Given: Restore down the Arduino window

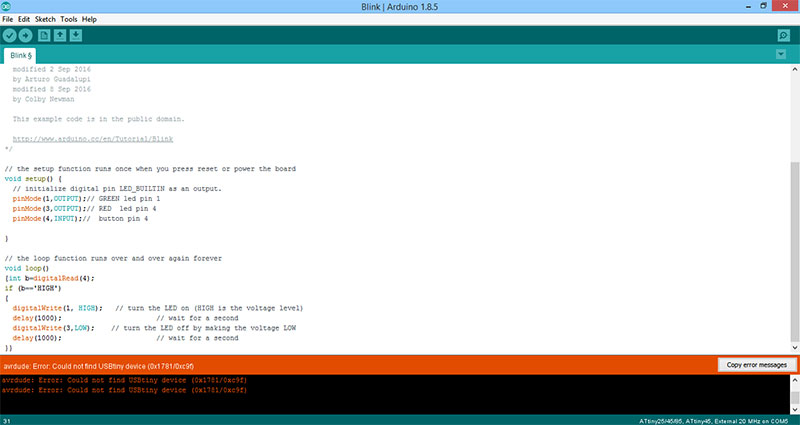Looking at the screenshot, I should (763, 6).
